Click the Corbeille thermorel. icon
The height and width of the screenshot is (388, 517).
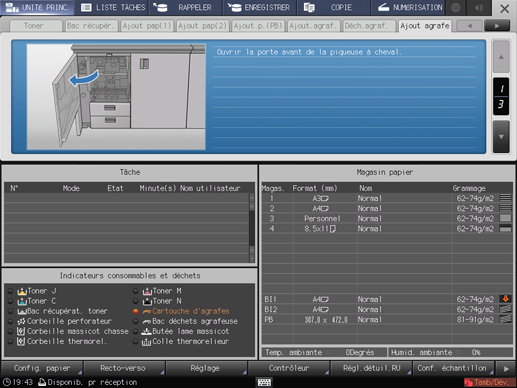click(21, 341)
